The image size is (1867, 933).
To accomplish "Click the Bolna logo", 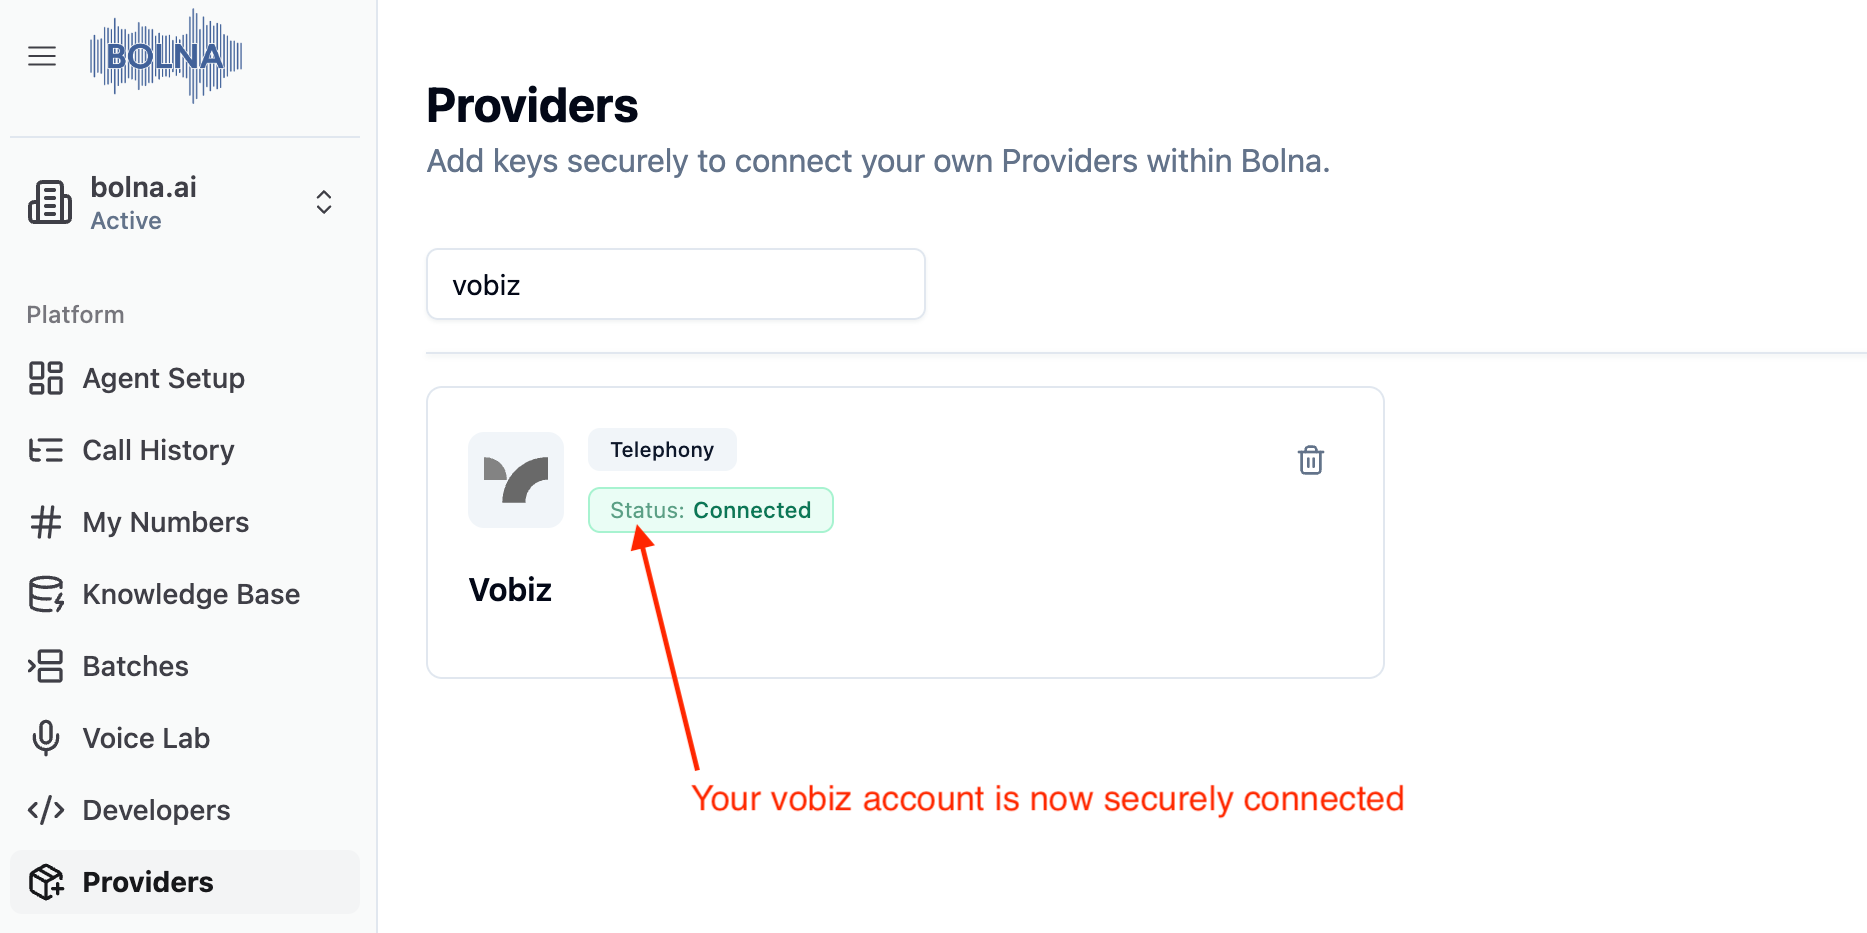I will 165,55.
